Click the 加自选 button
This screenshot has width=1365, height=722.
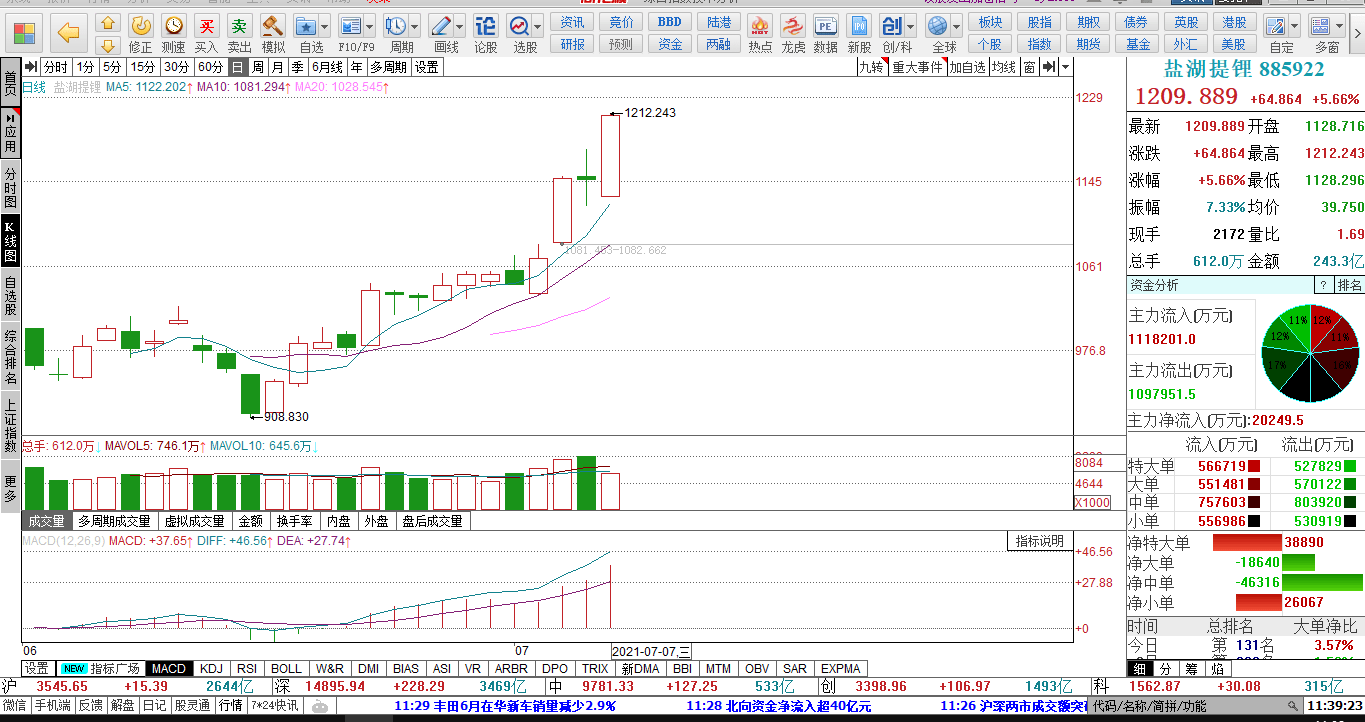click(967, 67)
